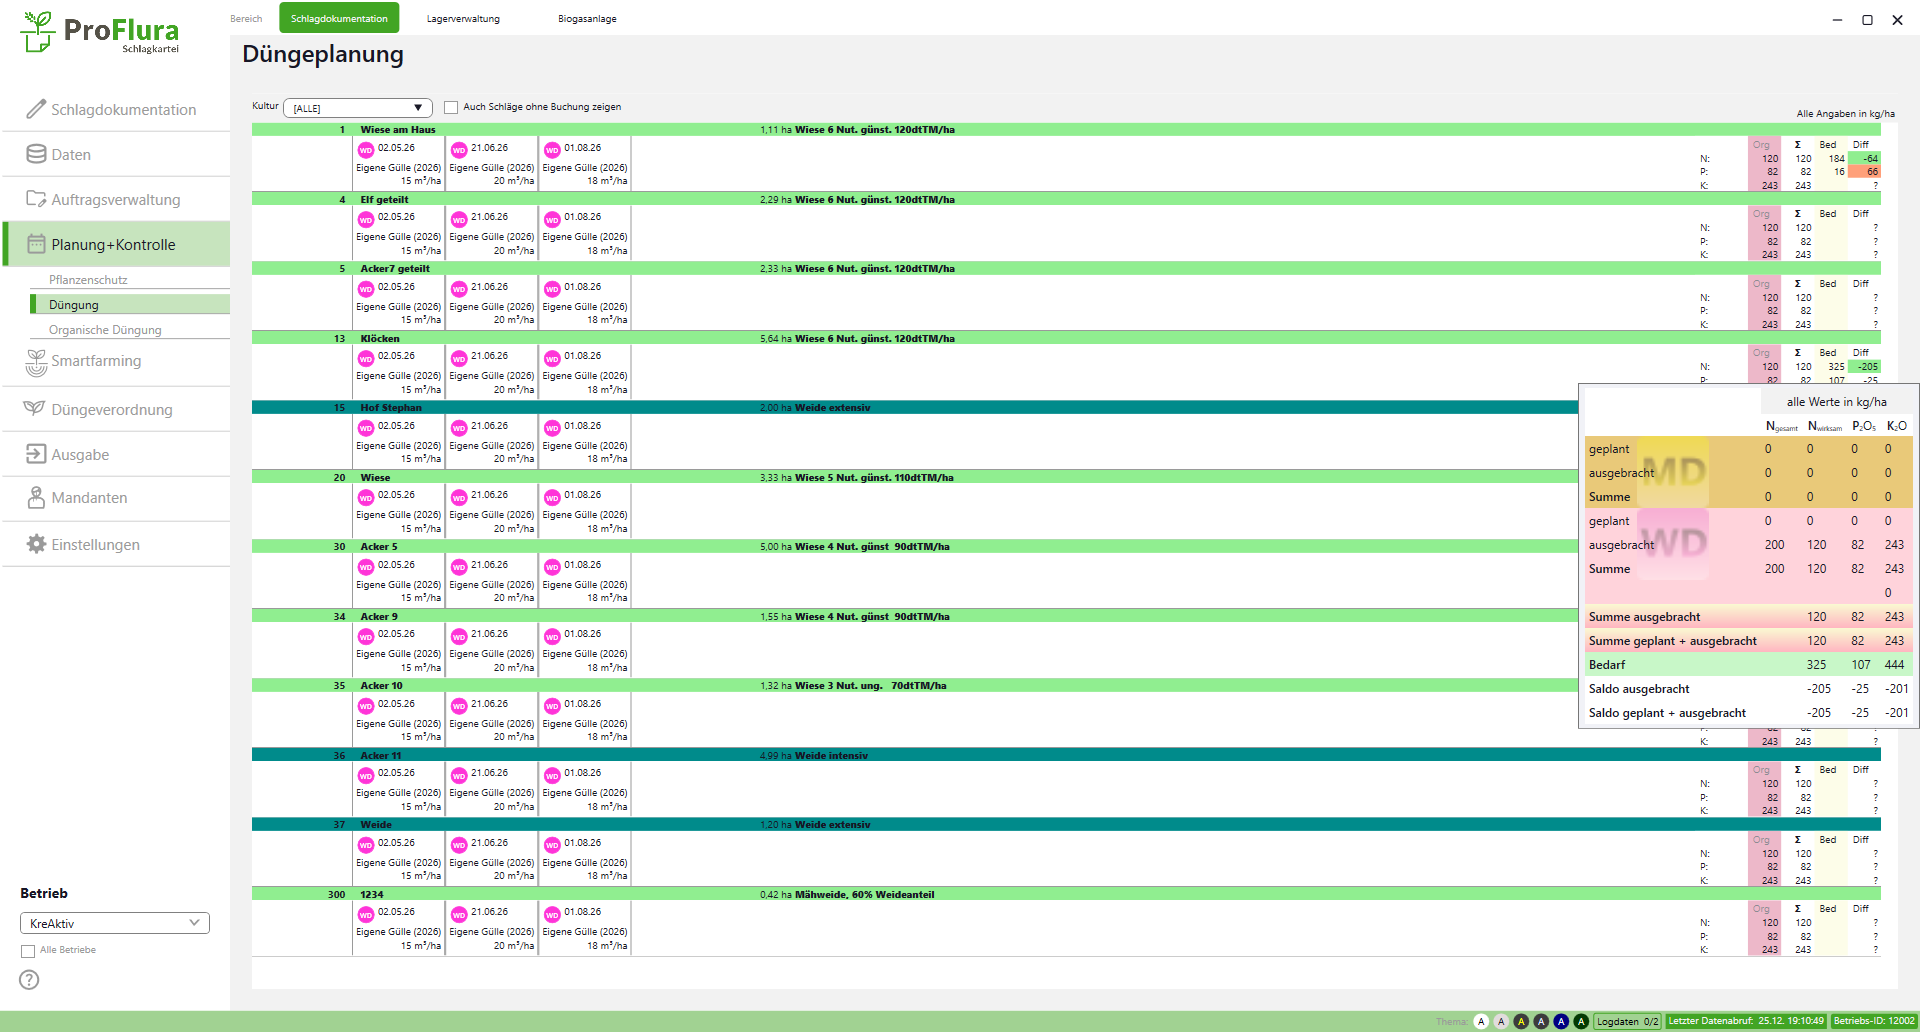Click the Mandanten person icon

pos(36,497)
